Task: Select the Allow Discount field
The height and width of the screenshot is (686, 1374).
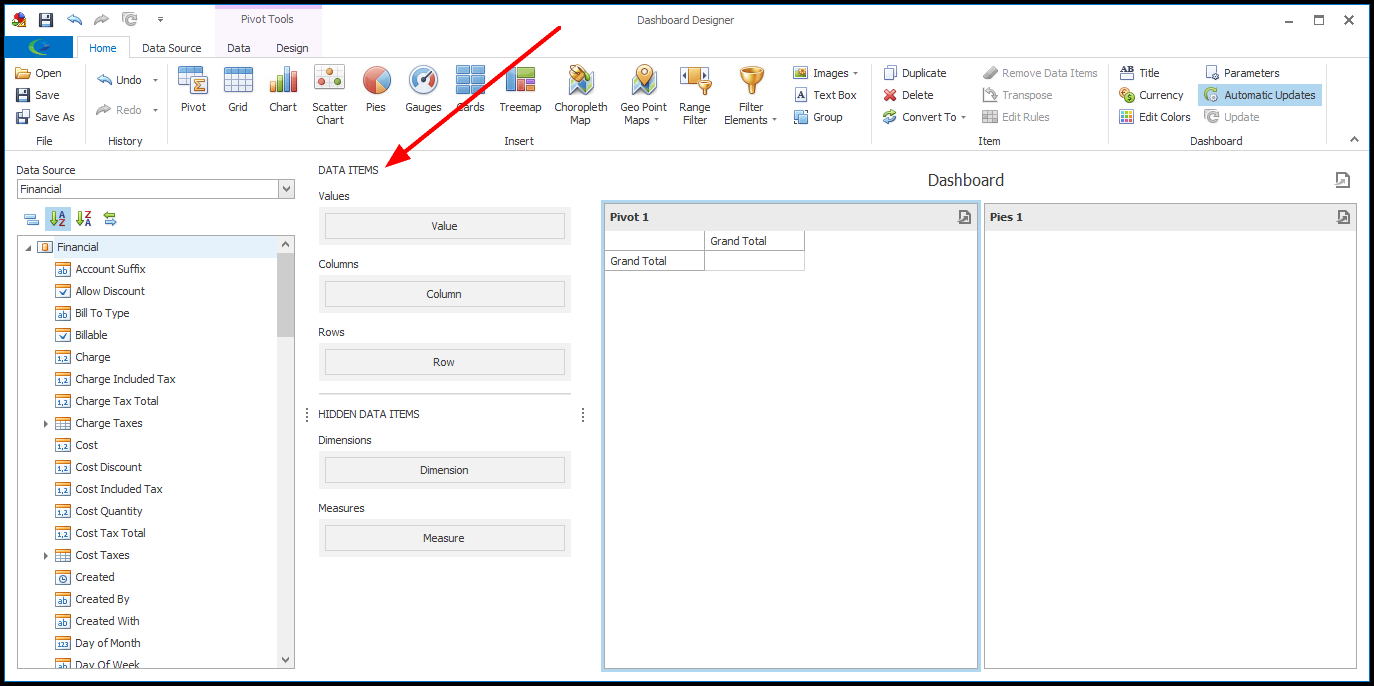Action: point(110,291)
